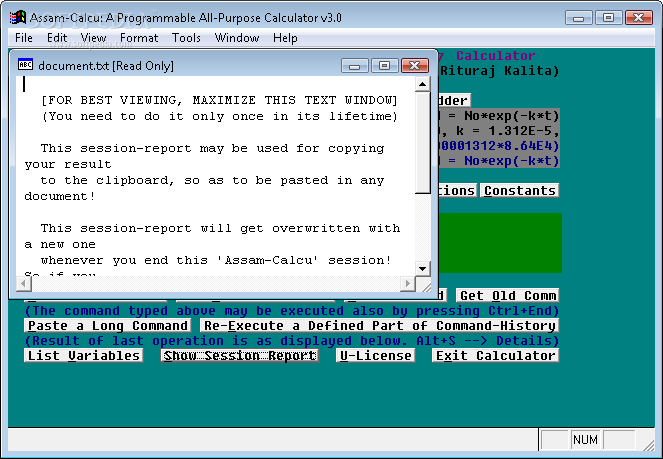Open the Edit menu
Viewport: 663px width, 459px height.
57,38
